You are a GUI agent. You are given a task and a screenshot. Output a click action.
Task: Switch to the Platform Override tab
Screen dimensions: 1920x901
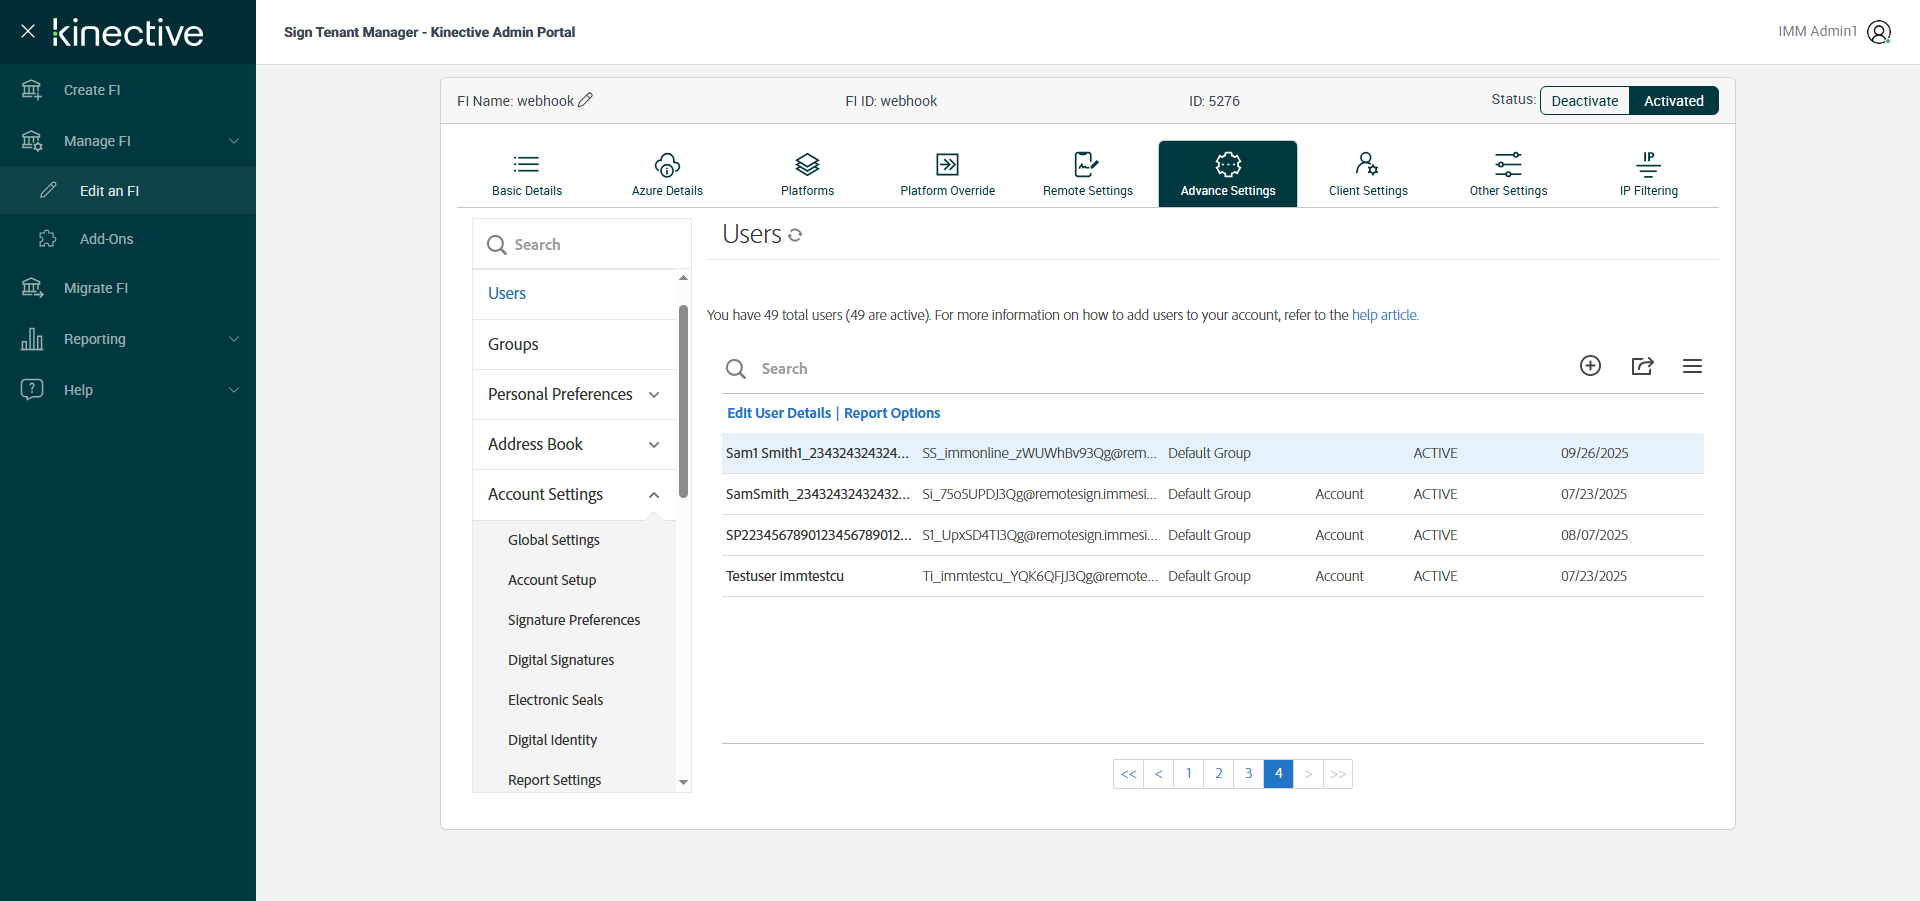947,174
